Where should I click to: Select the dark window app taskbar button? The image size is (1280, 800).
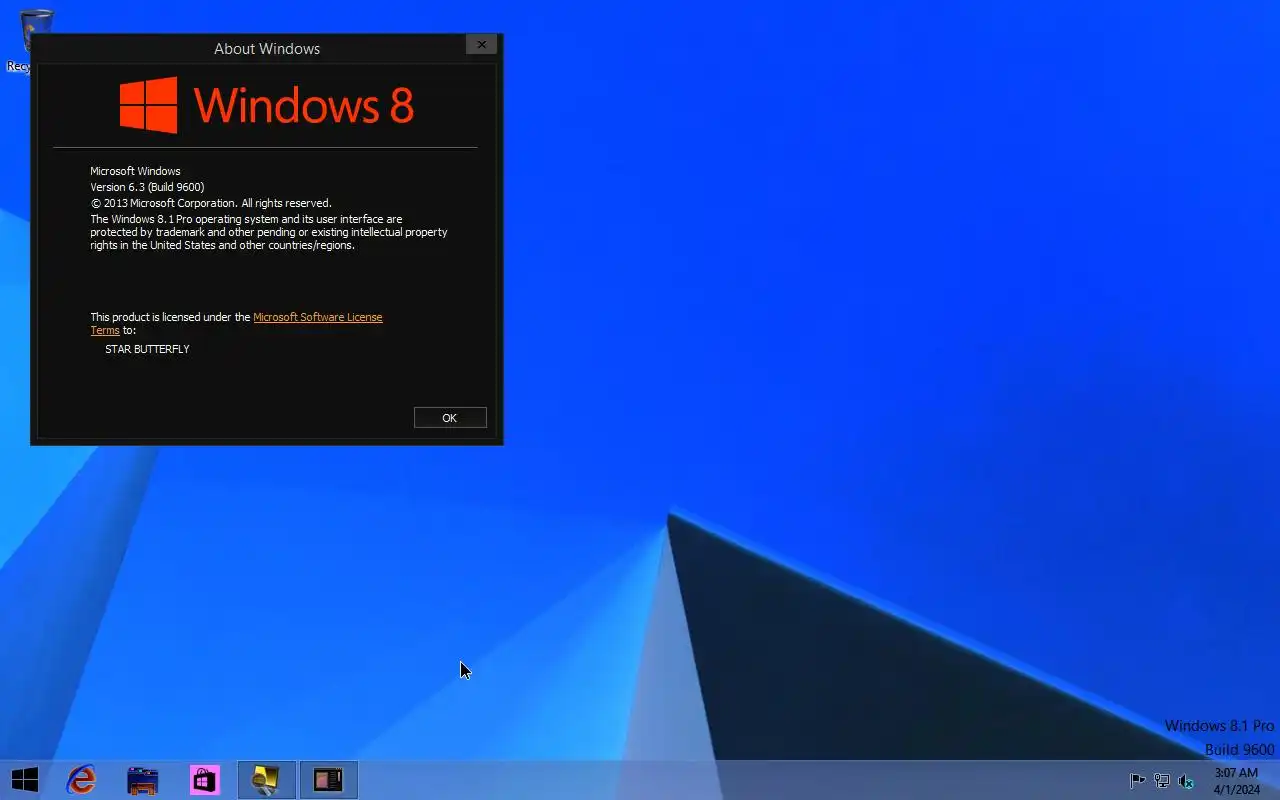click(328, 780)
